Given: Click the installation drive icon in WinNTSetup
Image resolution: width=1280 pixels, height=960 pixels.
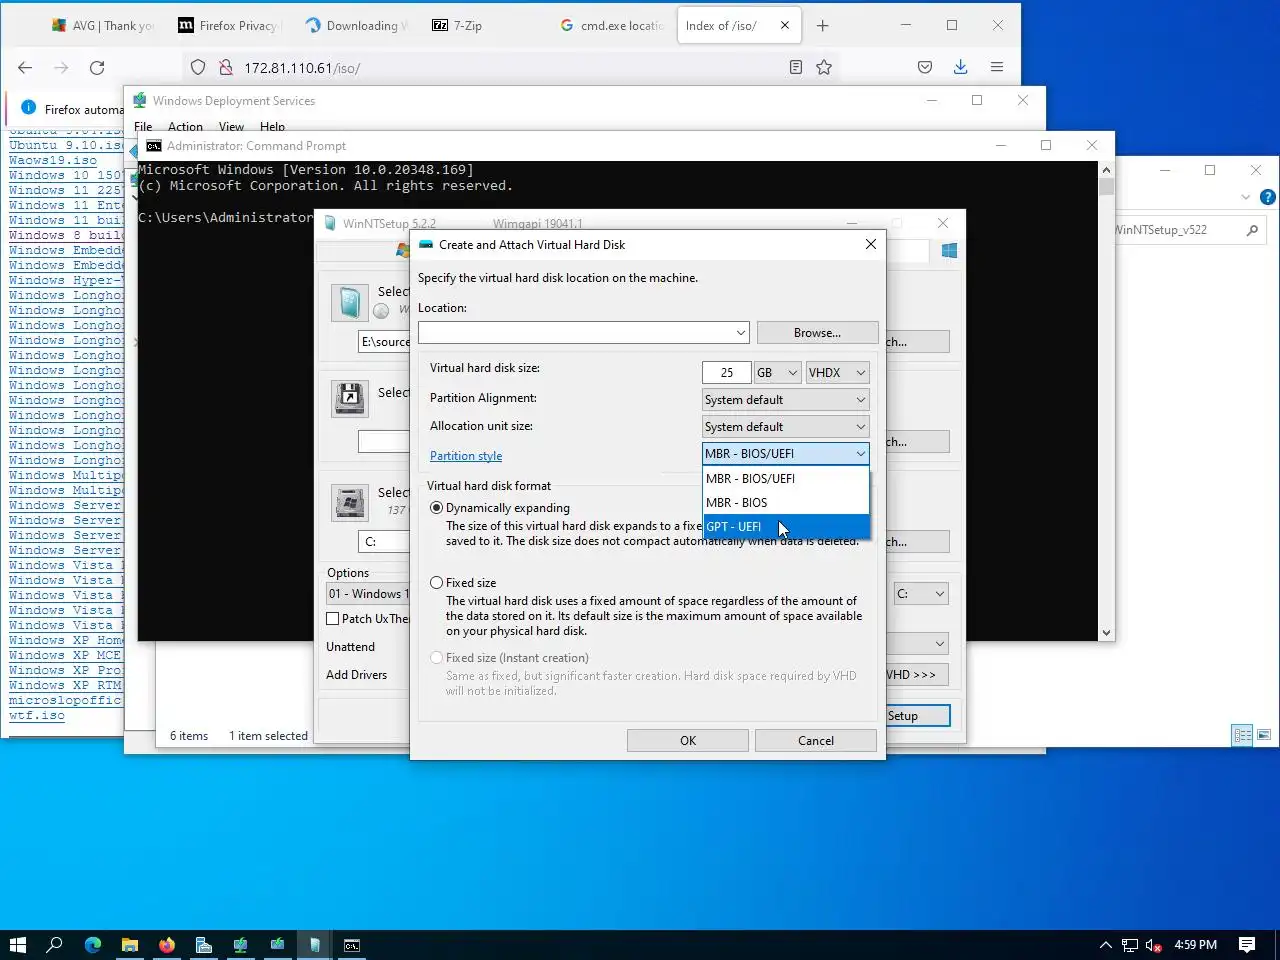Looking at the screenshot, I should pos(350,502).
